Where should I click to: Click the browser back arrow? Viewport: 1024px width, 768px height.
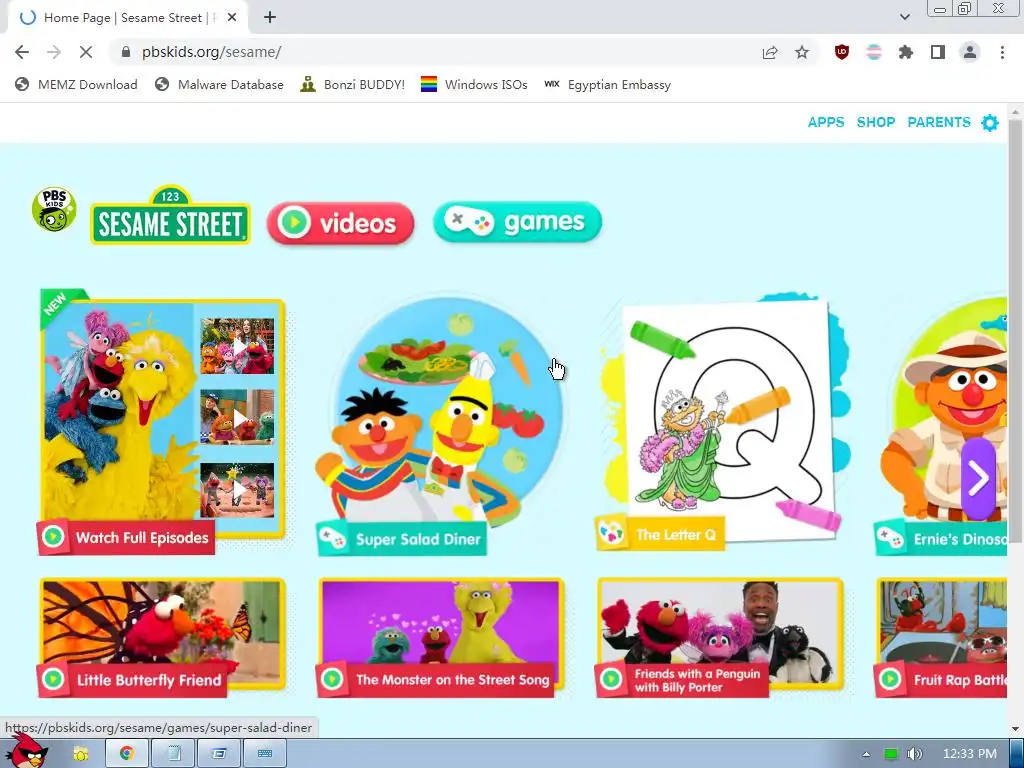coord(22,52)
